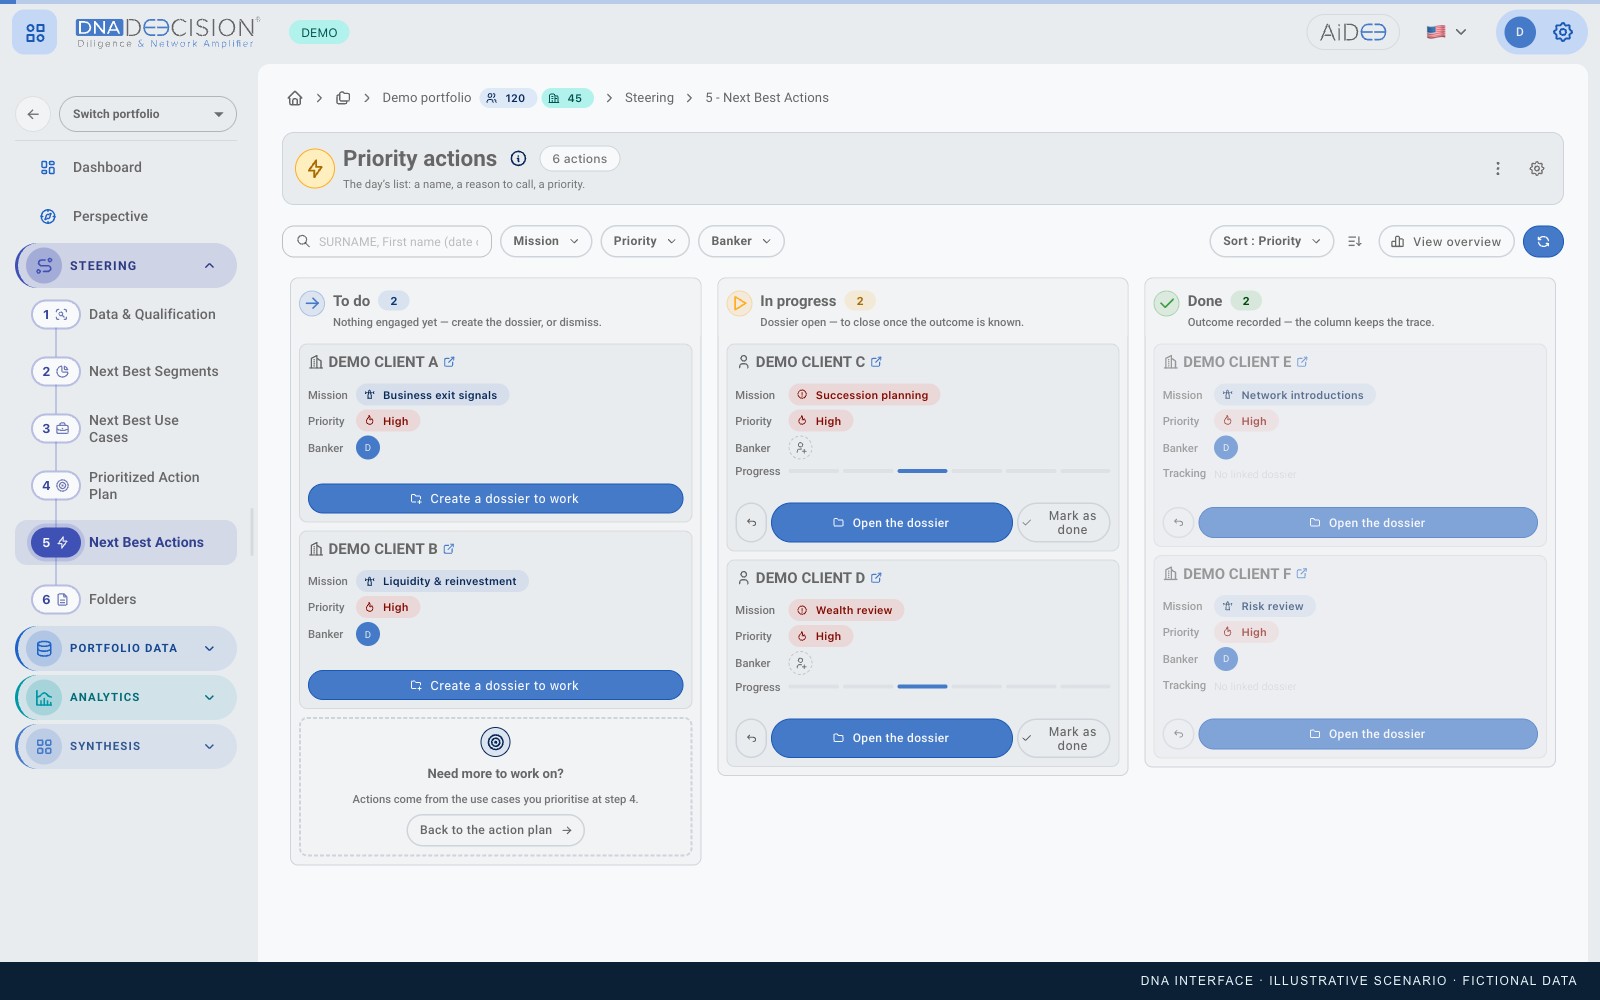Open DEMO CLIENT C external link icon
The height and width of the screenshot is (1000, 1600).
tap(876, 362)
